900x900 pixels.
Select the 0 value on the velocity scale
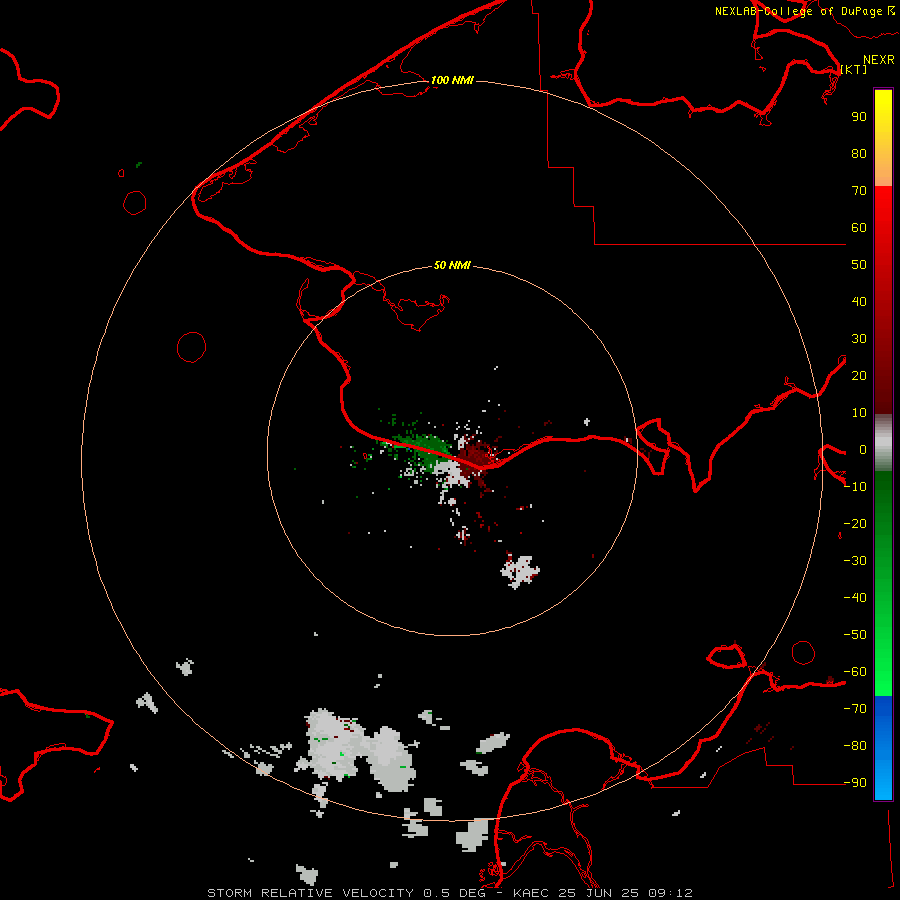pos(863,450)
